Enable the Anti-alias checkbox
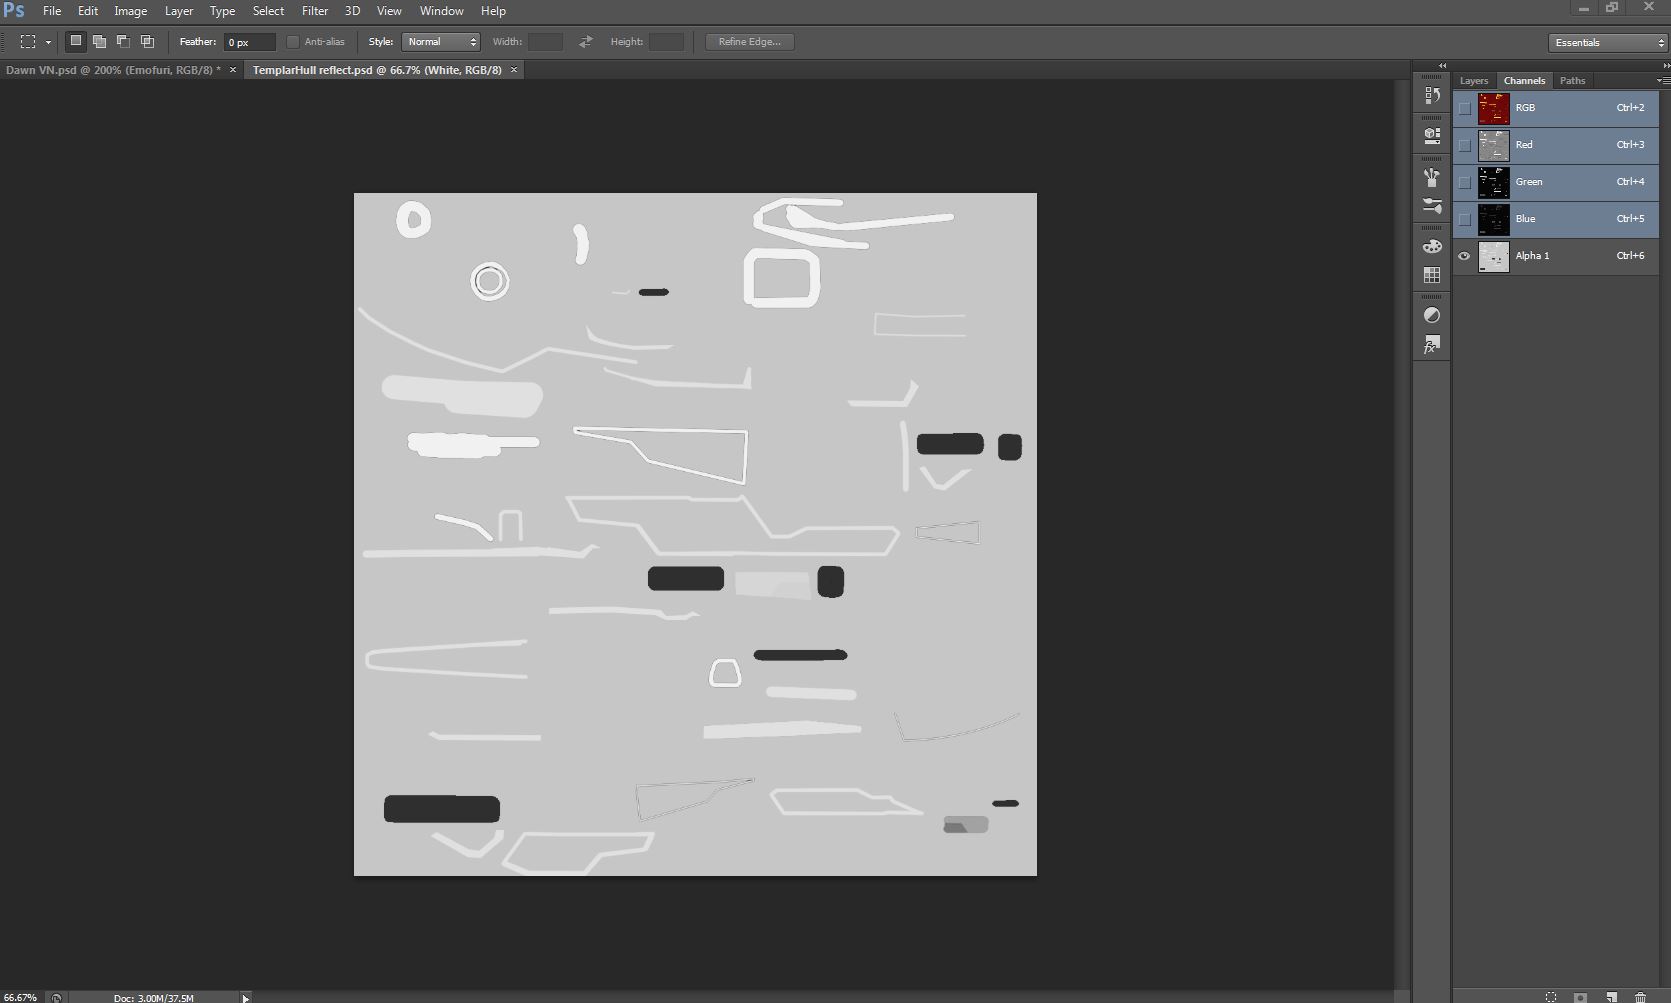This screenshot has height=1003, width=1671. point(293,42)
